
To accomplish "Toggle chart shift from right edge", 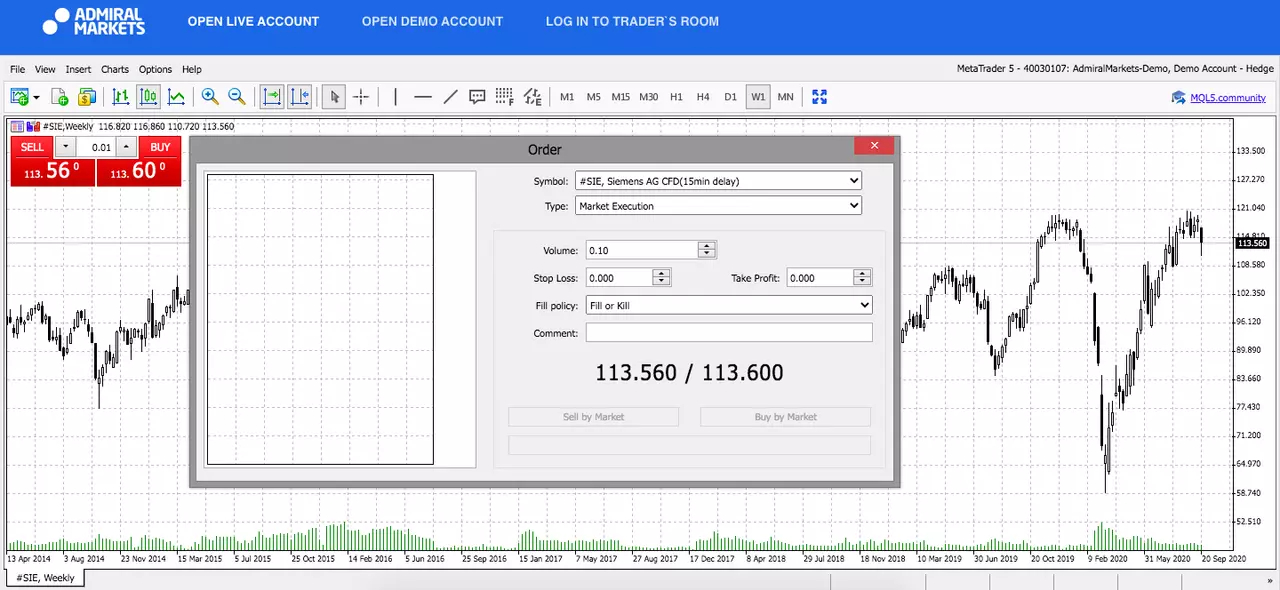I will (299, 97).
